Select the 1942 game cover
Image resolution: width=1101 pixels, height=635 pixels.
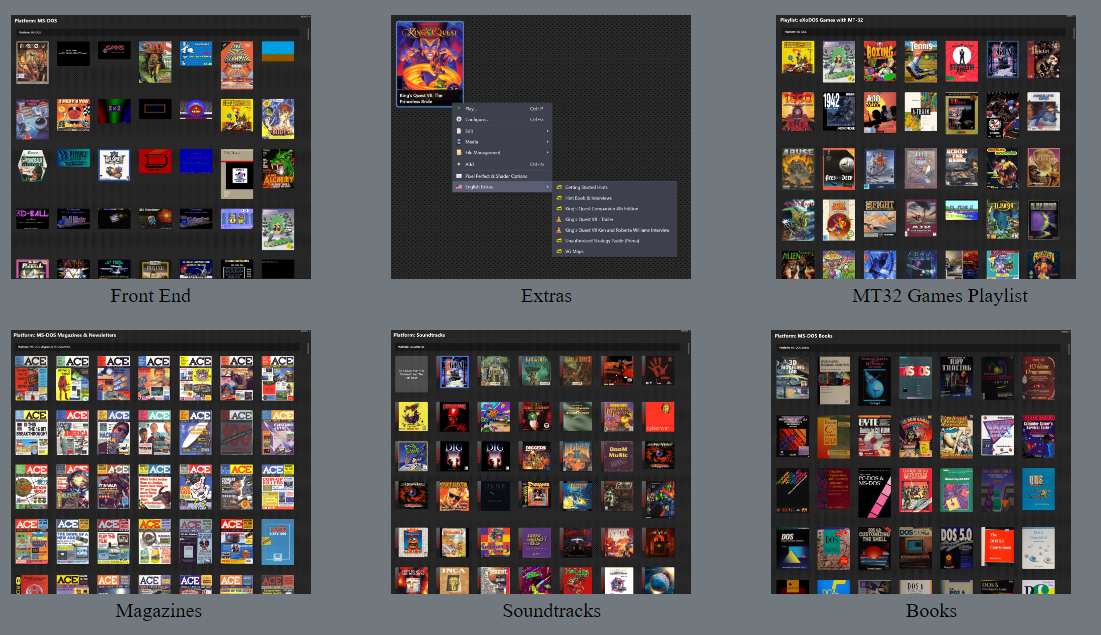839,112
